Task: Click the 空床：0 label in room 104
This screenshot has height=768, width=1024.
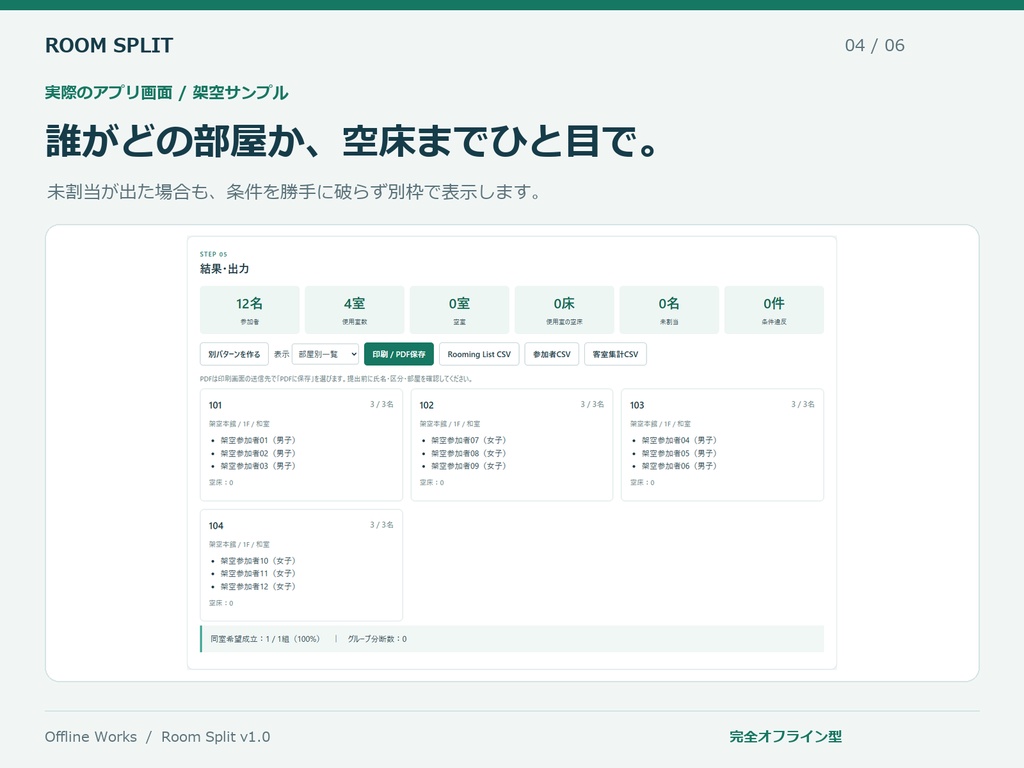Action: point(221,603)
